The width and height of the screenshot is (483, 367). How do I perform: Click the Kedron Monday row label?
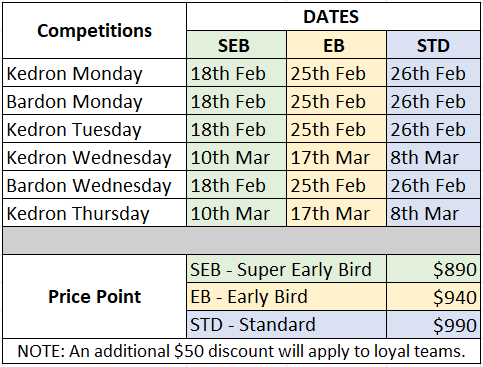(95, 73)
